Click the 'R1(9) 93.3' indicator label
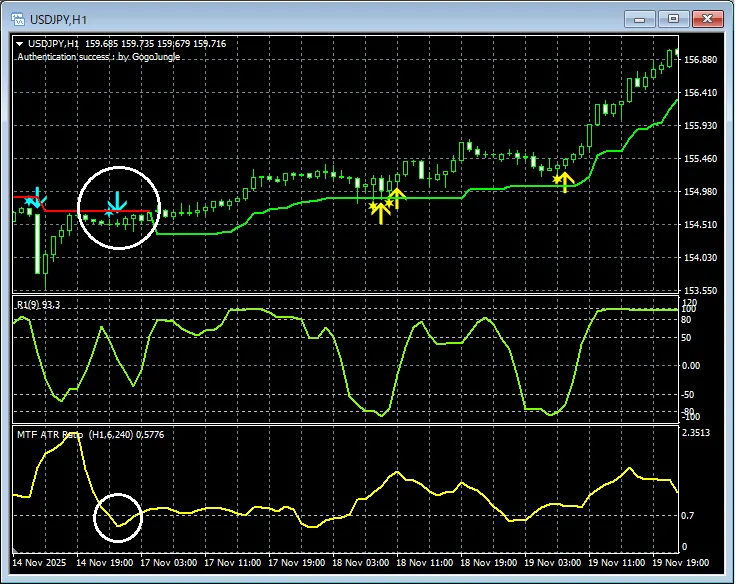 (38, 305)
